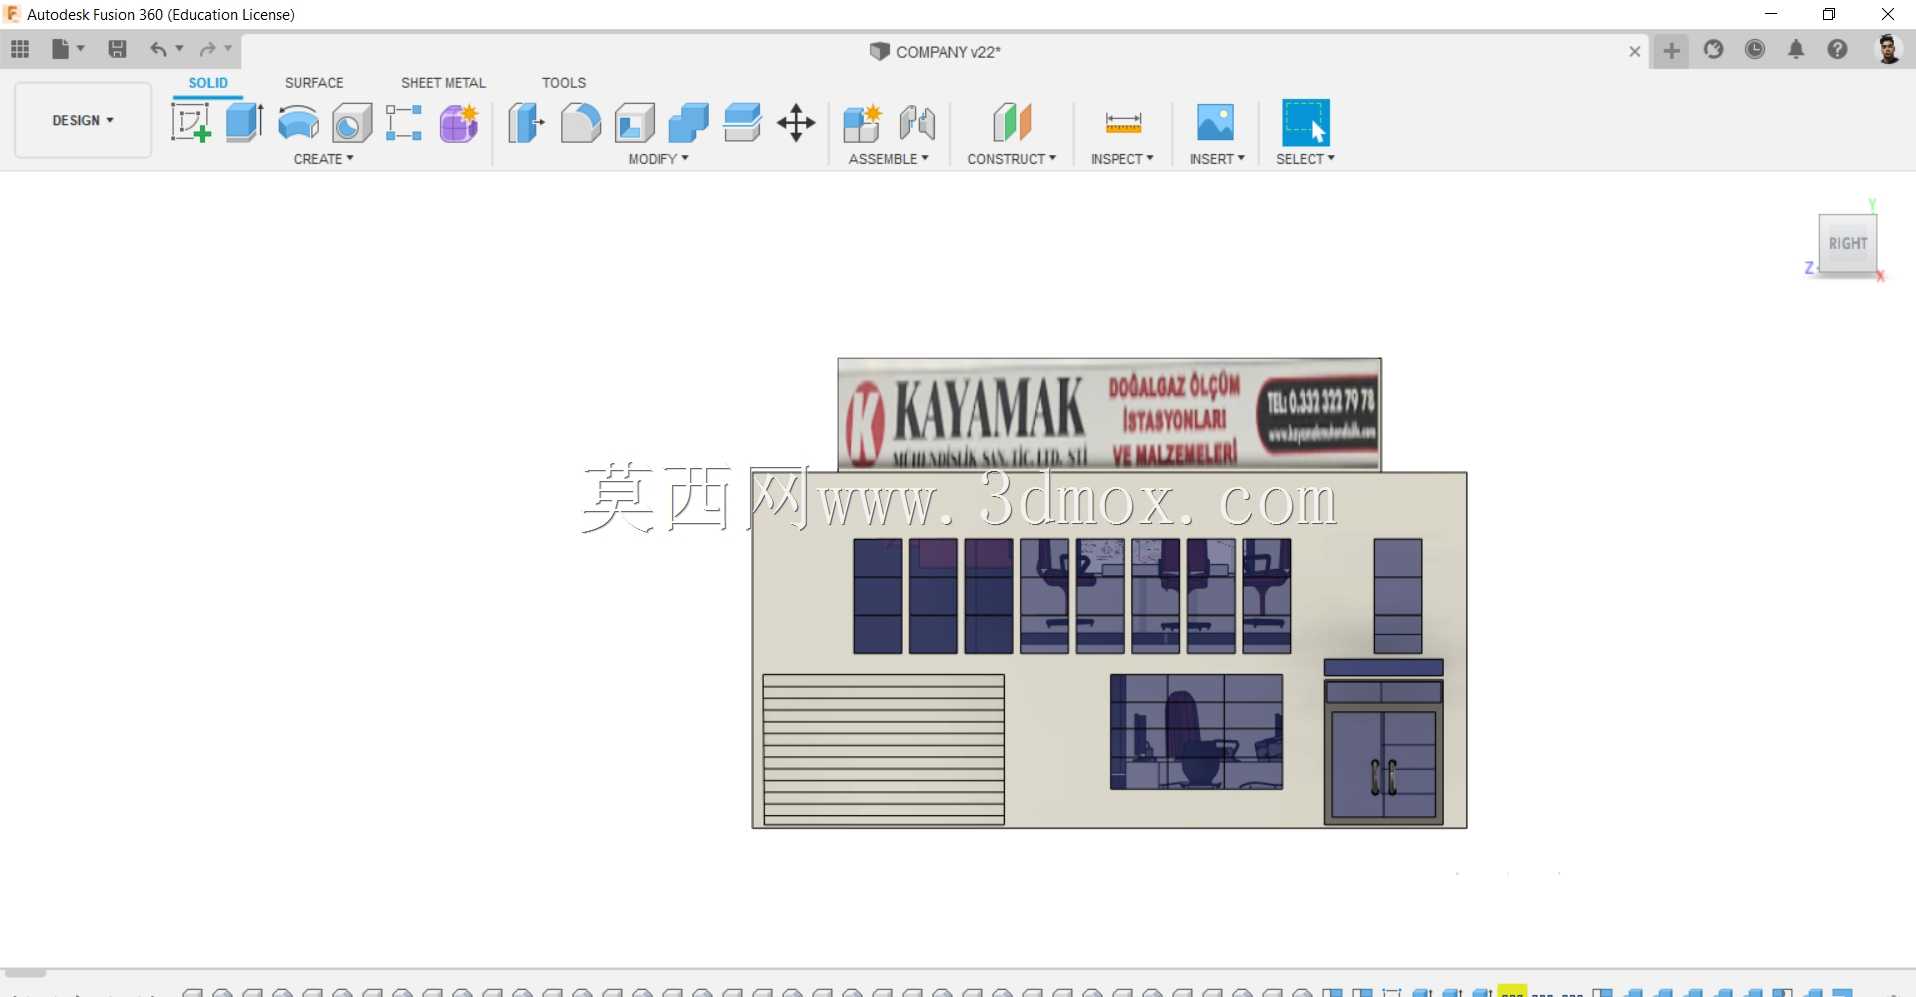
Task: Select the COMPANY v22 document tab
Action: [x=935, y=51]
